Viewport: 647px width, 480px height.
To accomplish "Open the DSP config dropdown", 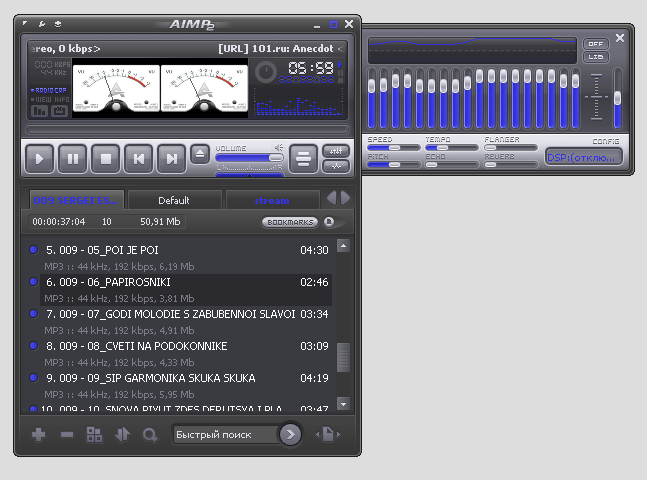I will coord(583,157).
